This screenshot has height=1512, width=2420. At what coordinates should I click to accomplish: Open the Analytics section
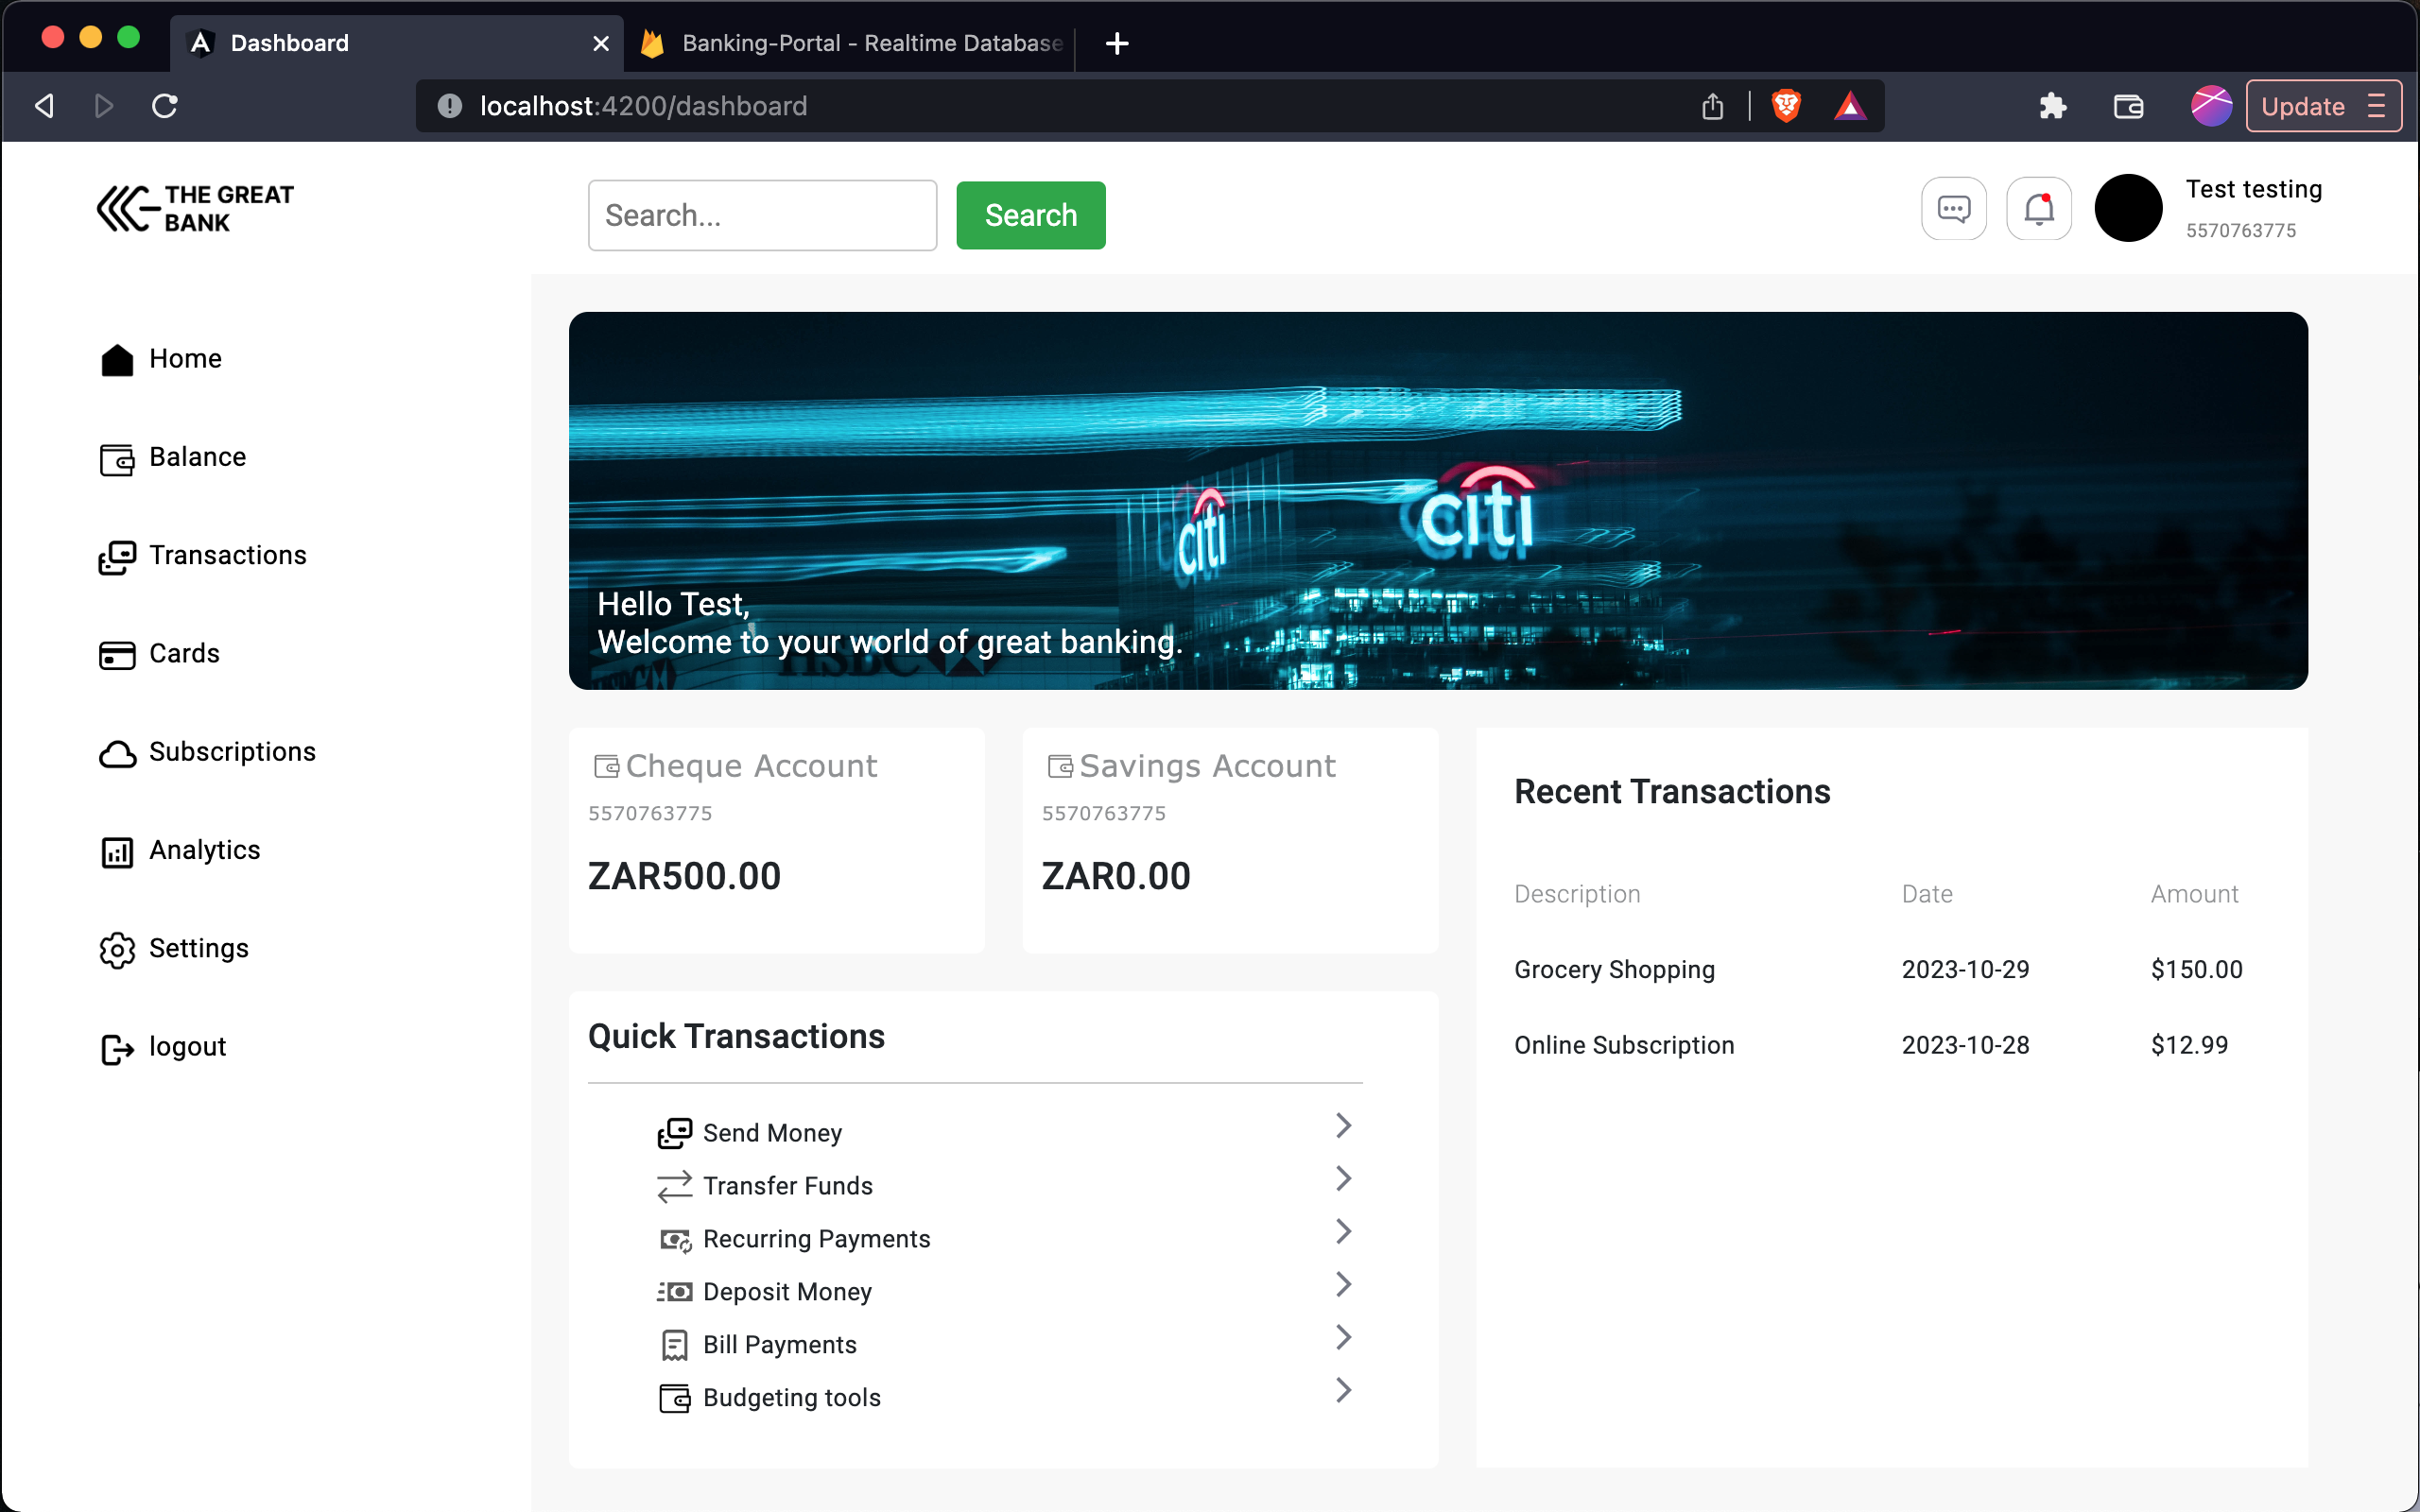pos(204,849)
